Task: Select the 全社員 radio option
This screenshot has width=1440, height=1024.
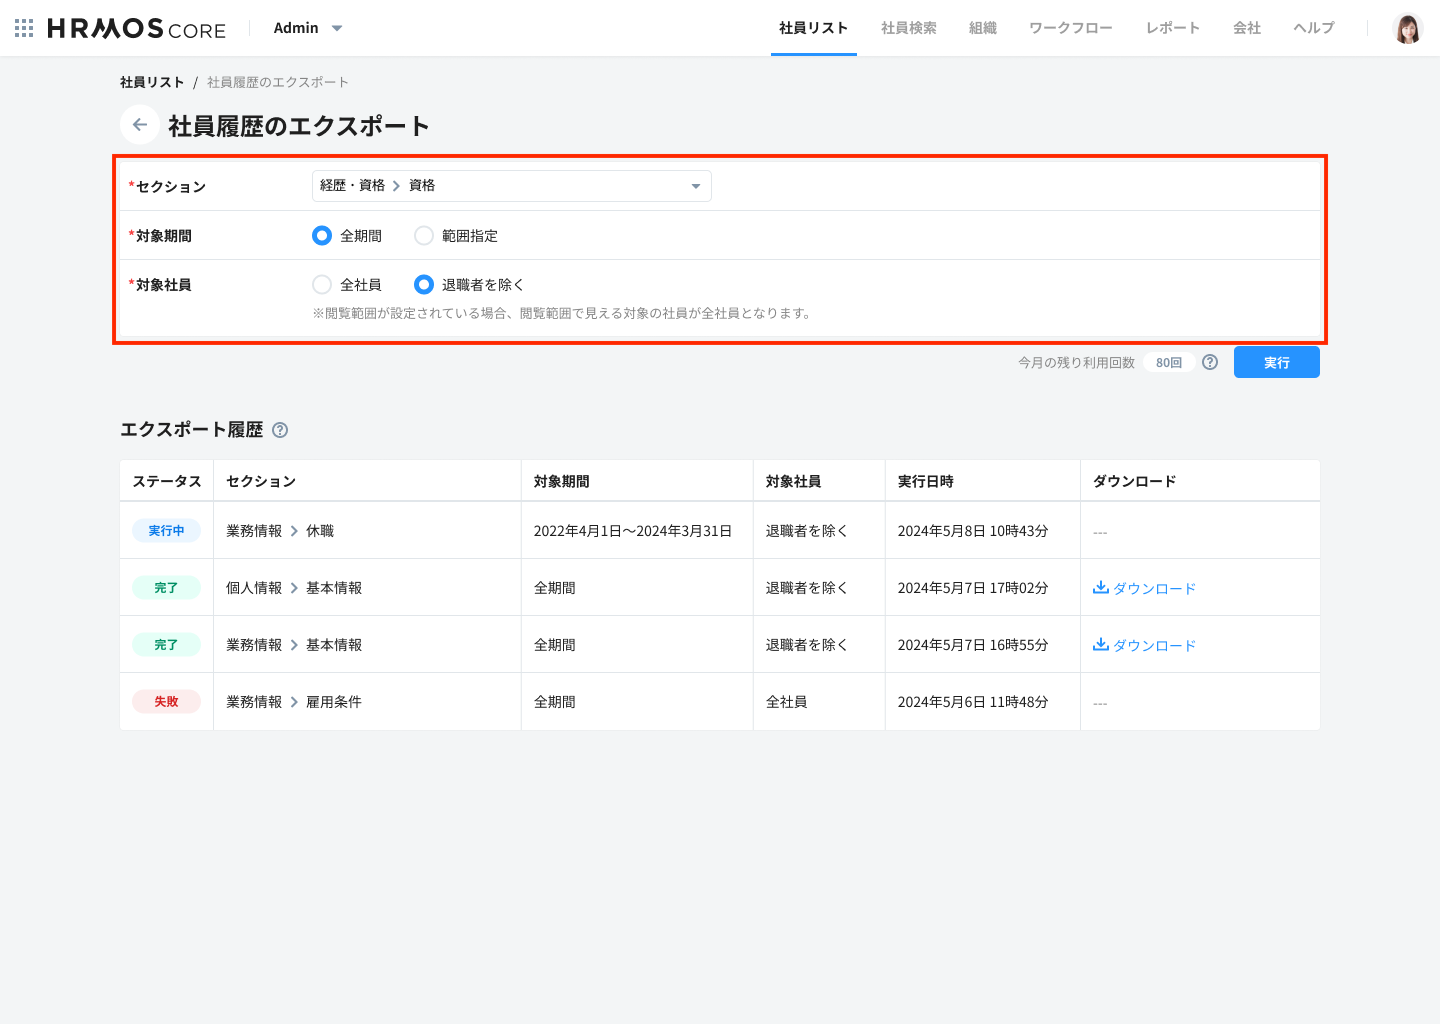Action: (x=322, y=284)
